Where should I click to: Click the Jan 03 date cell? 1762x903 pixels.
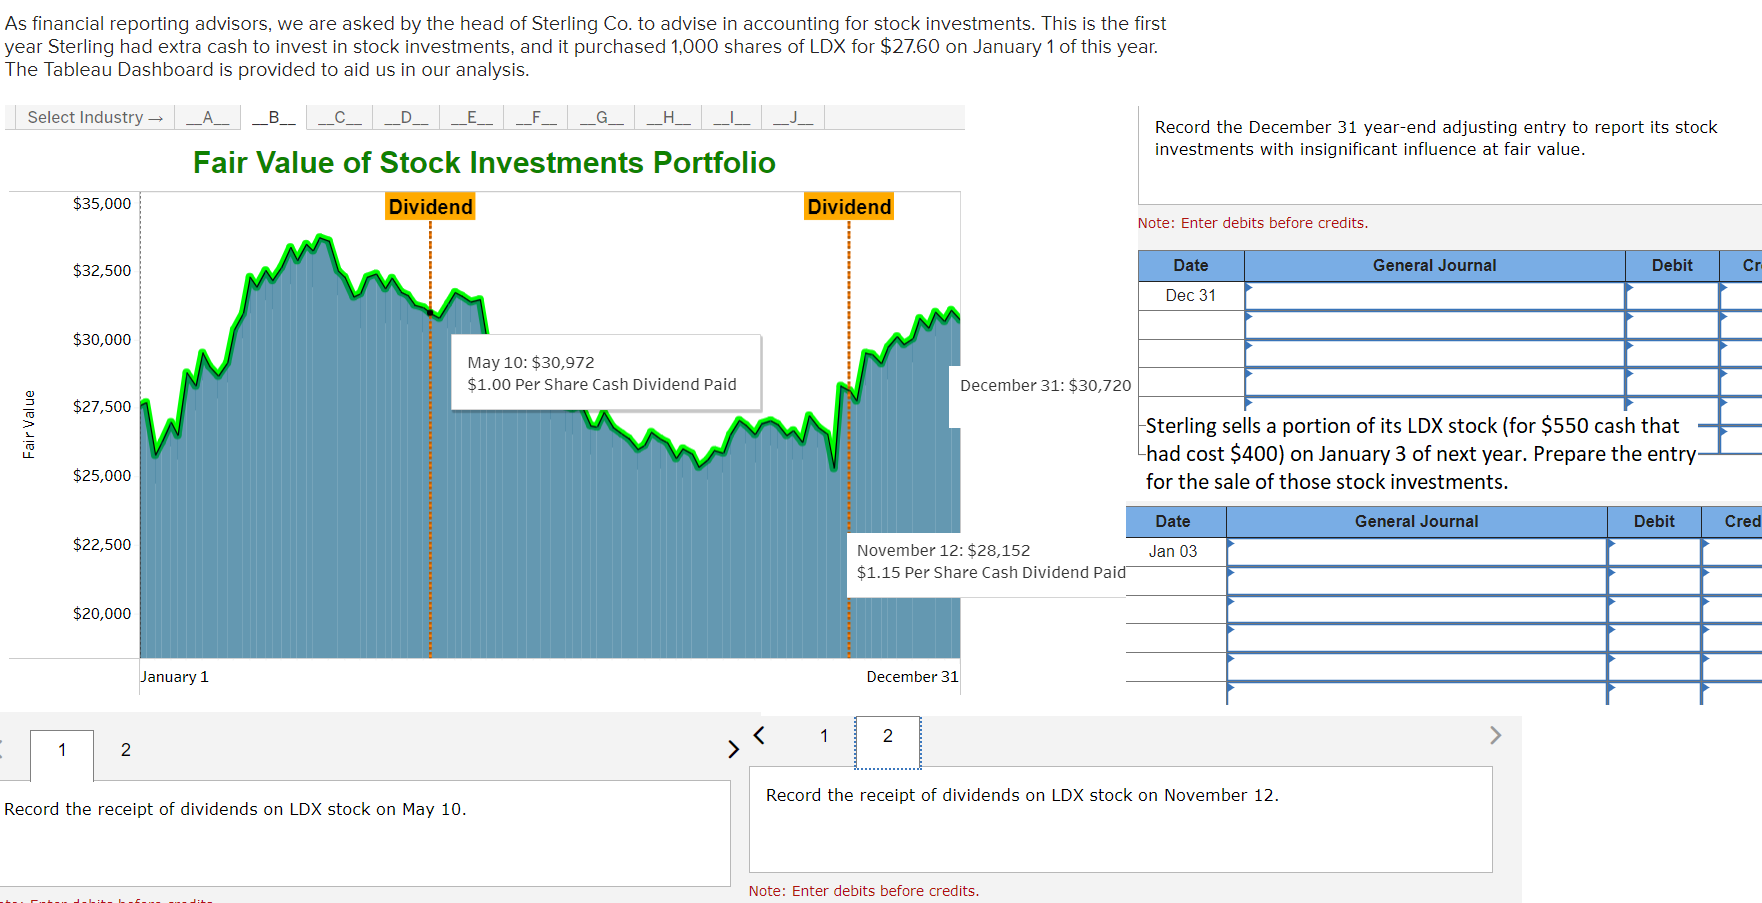[x=1173, y=552]
